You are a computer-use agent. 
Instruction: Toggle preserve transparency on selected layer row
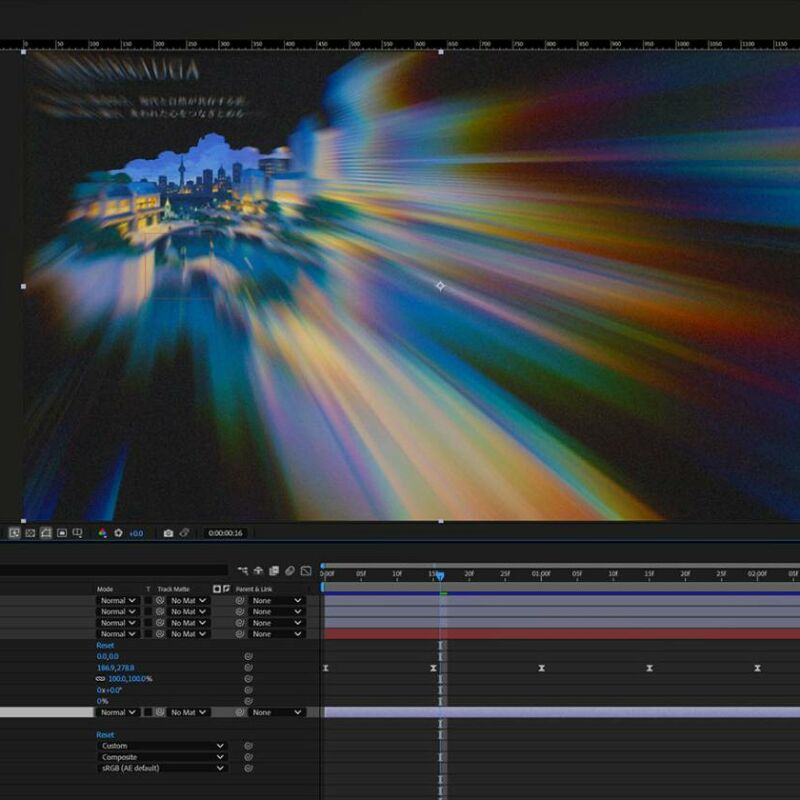(x=148, y=712)
